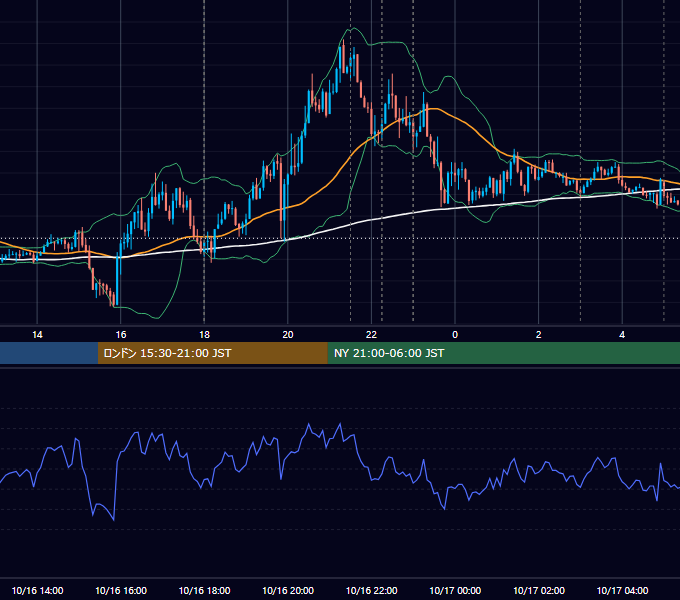The height and width of the screenshot is (600, 680).
Task: Click the oscillator line's lowest dip near 16:00
Action: [114, 519]
